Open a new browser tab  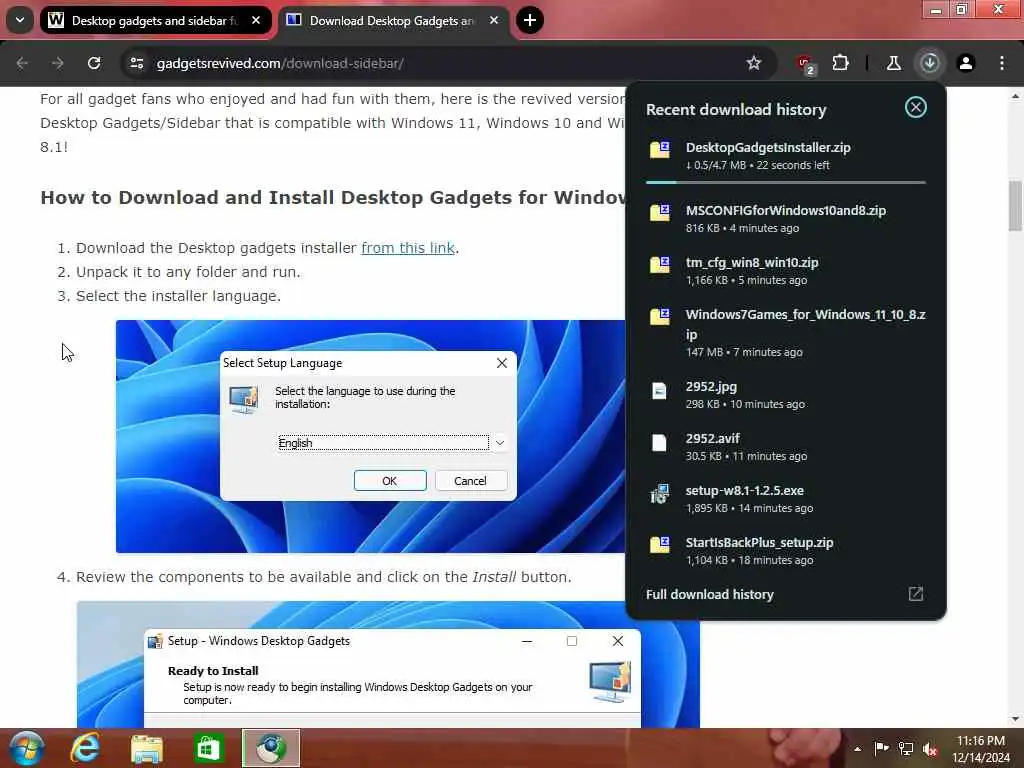click(530, 20)
